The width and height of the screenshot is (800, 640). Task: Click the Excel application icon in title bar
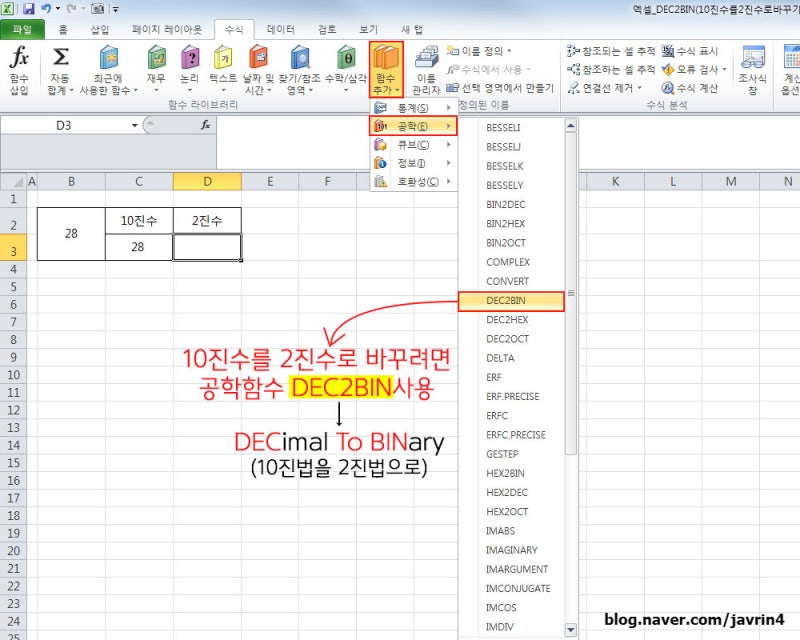[8, 9]
